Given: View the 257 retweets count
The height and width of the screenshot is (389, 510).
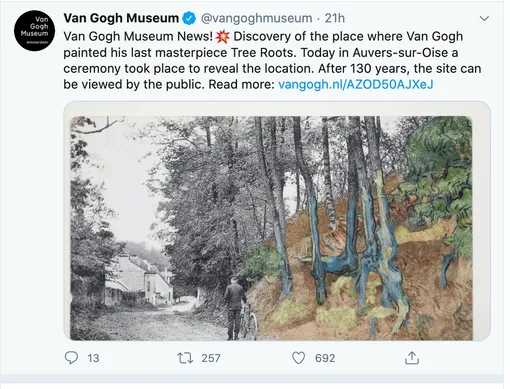Looking at the screenshot, I should (211, 358).
